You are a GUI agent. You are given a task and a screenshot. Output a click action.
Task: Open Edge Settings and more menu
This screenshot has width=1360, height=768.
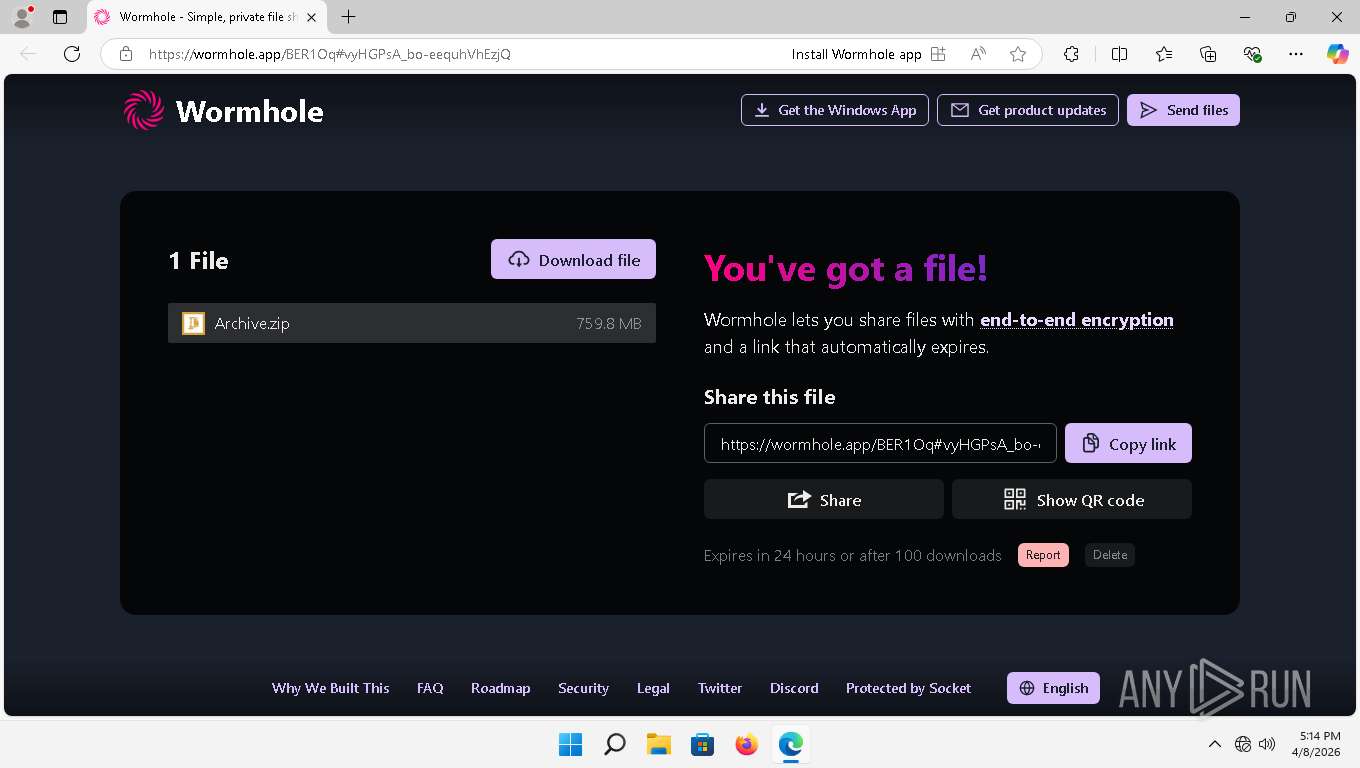(1296, 54)
